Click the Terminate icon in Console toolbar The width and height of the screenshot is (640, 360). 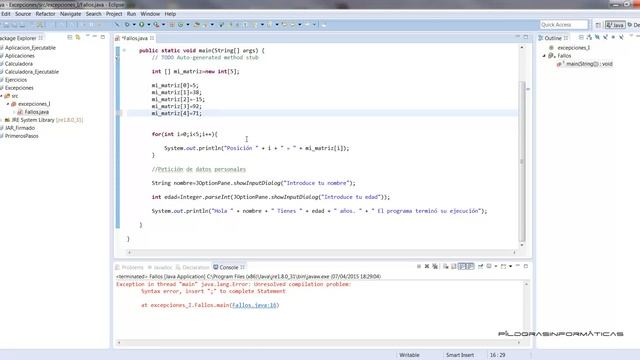coord(419,266)
